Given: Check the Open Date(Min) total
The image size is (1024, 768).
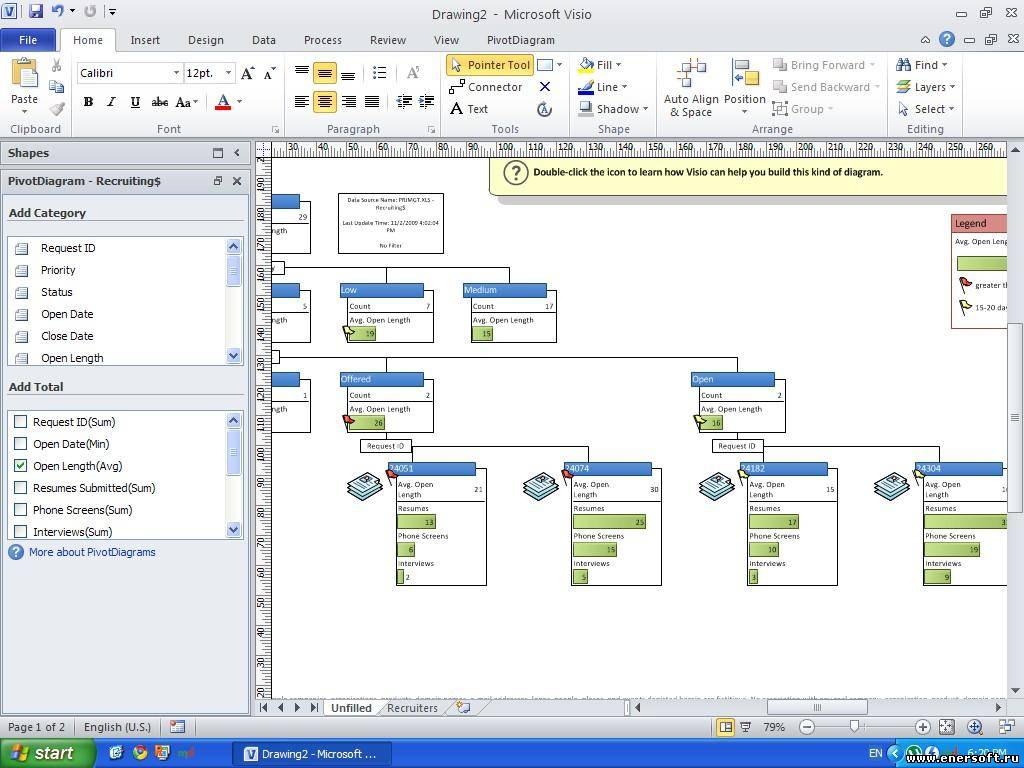Looking at the screenshot, I should [x=21, y=444].
